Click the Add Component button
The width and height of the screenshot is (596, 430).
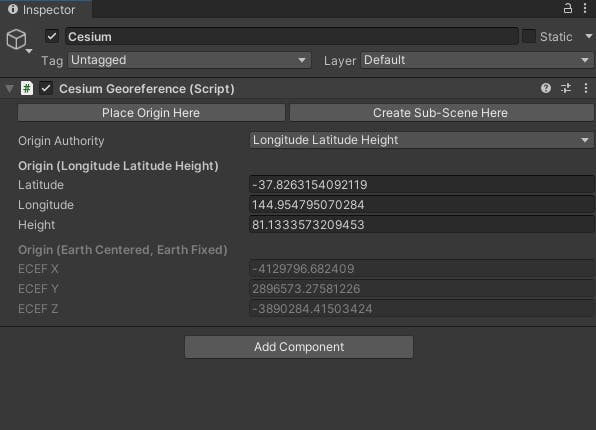tap(299, 347)
